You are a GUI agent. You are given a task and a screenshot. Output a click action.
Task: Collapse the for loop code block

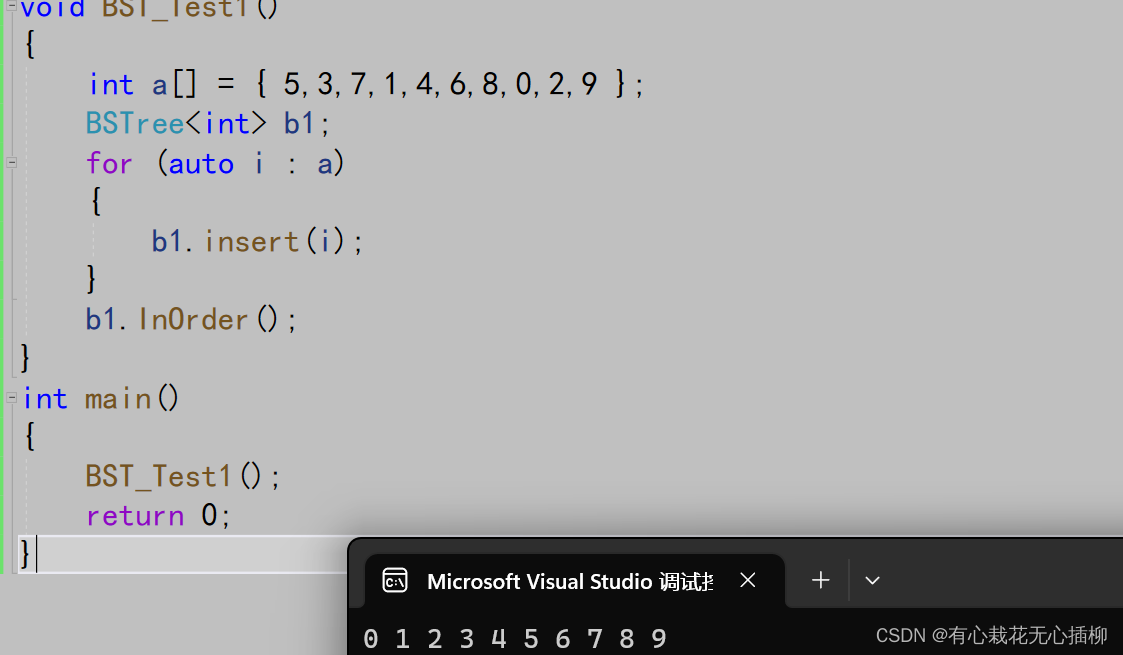[x=13, y=162]
